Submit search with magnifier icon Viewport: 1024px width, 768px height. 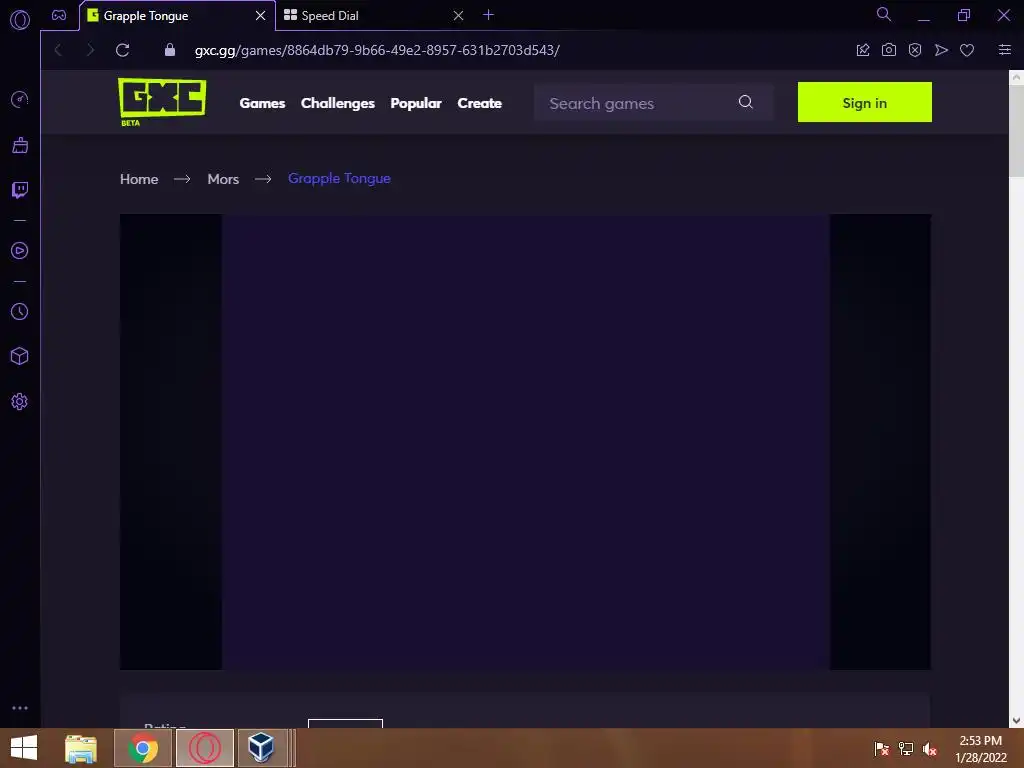tap(746, 102)
